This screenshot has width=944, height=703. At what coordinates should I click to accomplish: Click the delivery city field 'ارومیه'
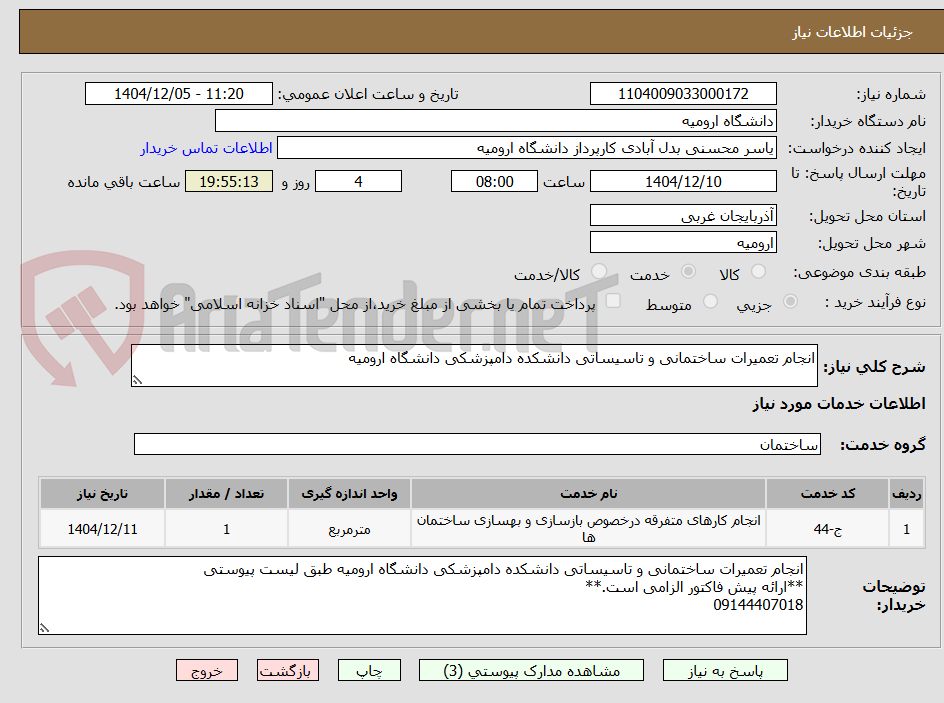(683, 243)
